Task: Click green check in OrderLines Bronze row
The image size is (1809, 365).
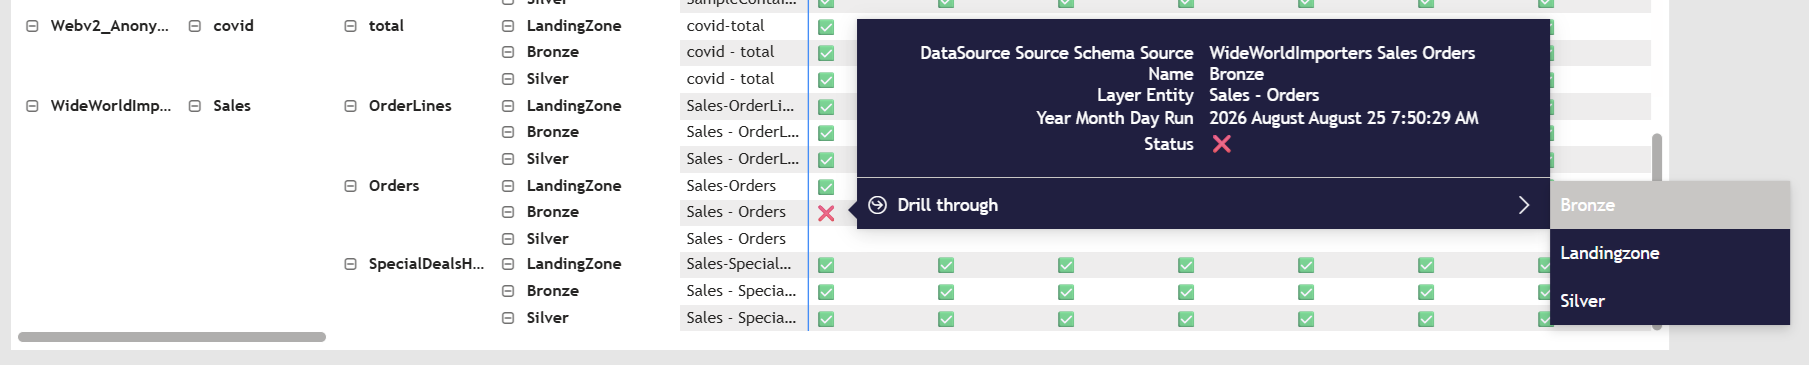Action: tap(826, 133)
